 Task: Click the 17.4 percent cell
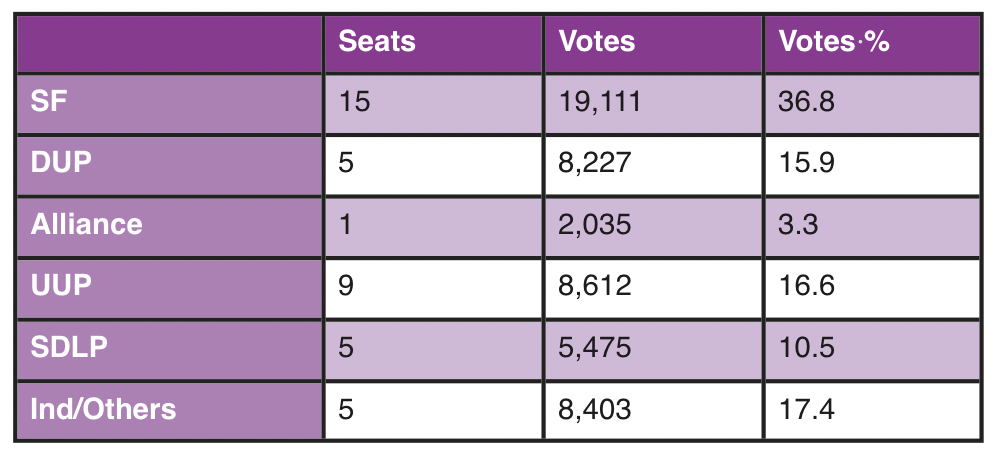click(806, 408)
